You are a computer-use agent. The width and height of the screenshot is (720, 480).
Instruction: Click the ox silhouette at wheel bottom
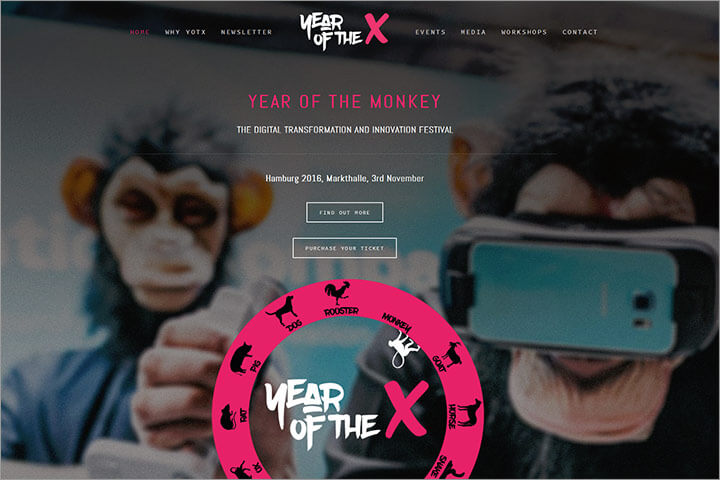tap(241, 470)
